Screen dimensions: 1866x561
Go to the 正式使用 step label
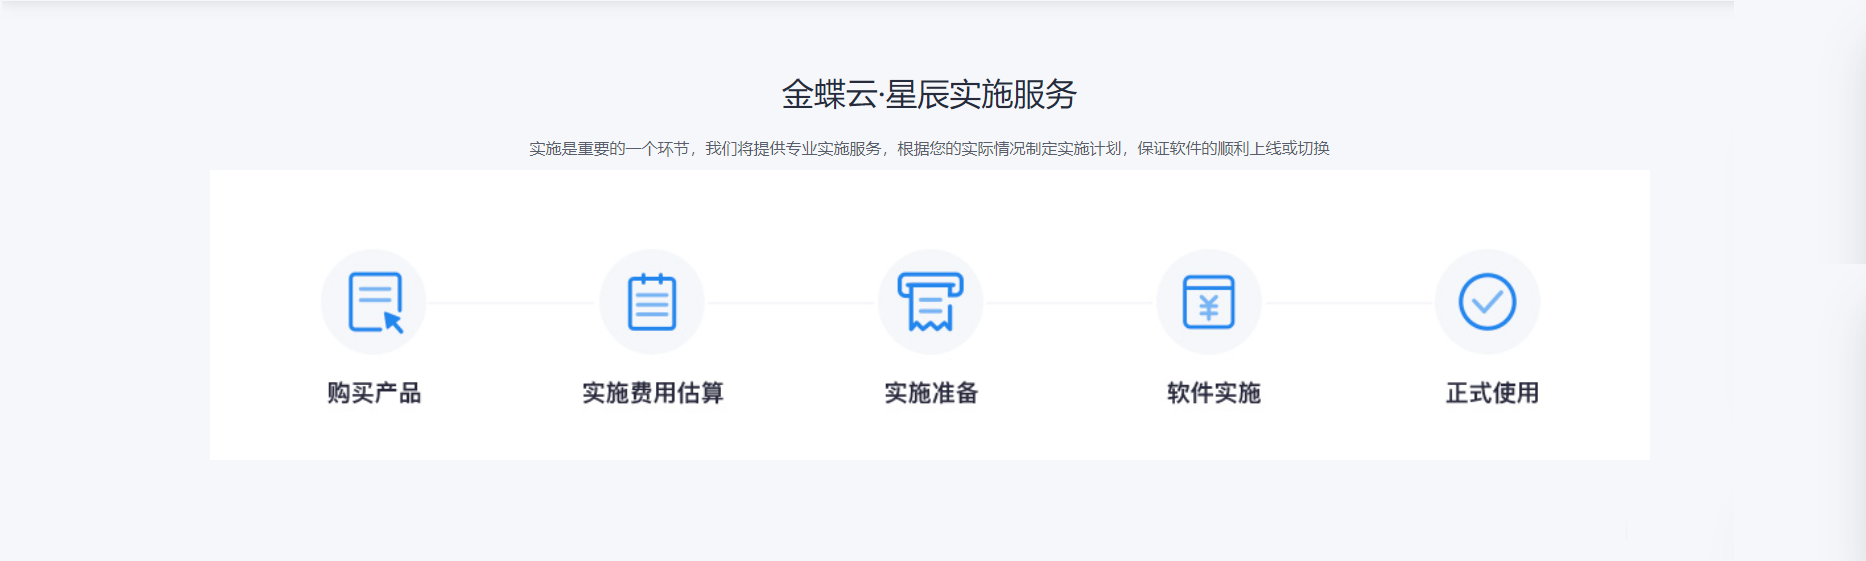(1491, 393)
